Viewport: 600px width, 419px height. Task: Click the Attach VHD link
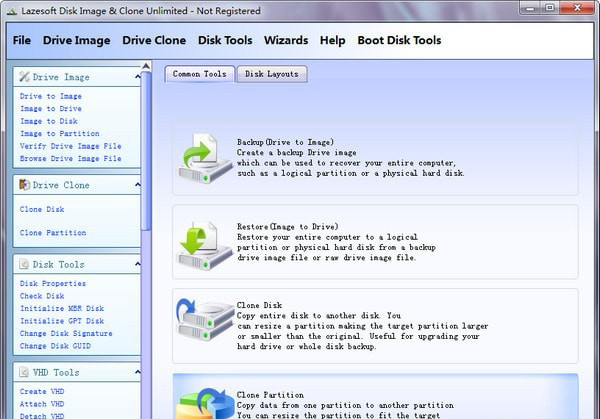[x=42, y=404]
